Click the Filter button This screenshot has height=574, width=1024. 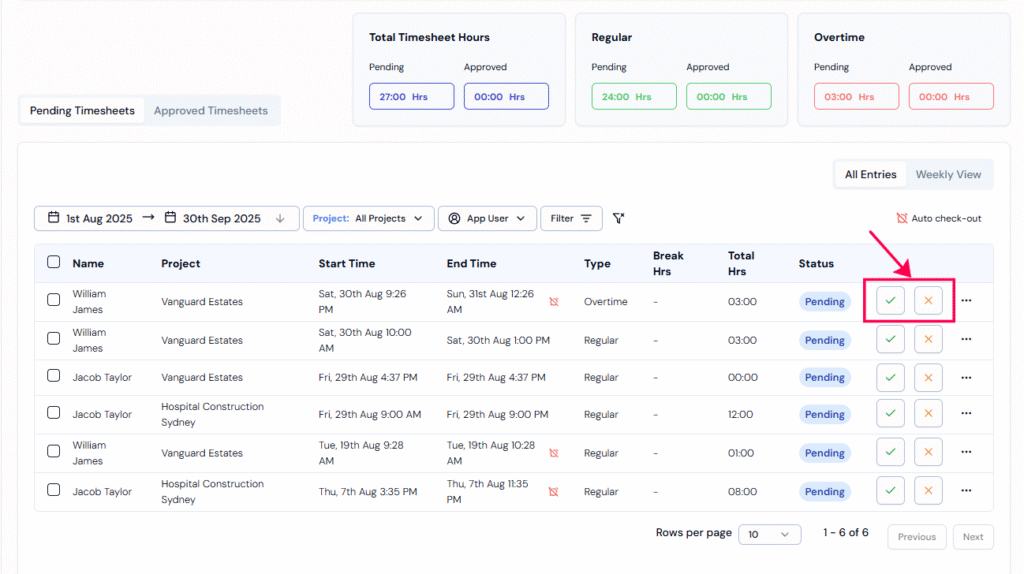pos(571,219)
